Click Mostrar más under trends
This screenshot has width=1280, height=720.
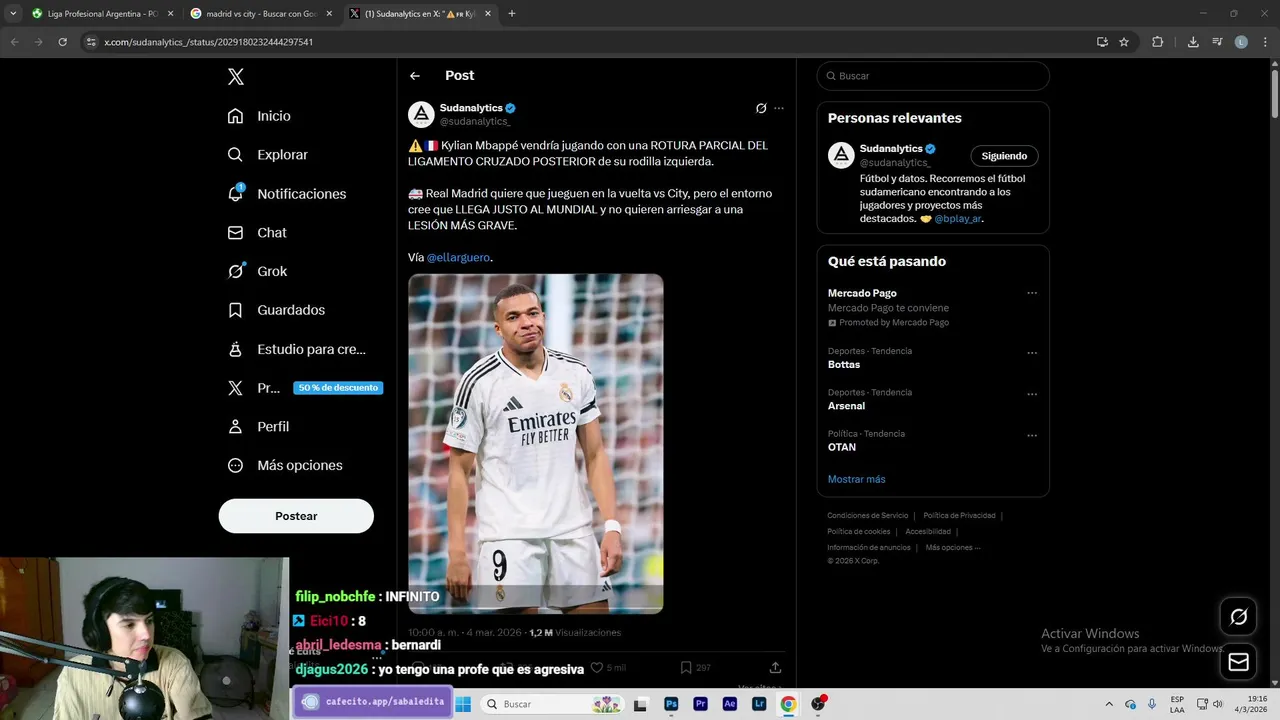(856, 479)
